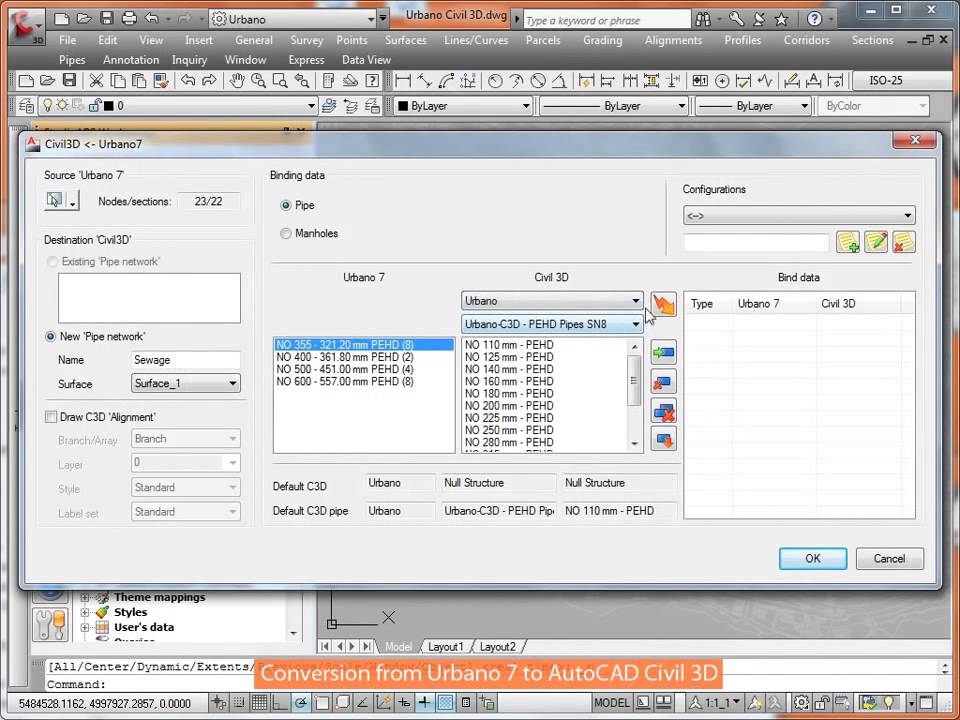Click the Undo arrow in main toolbar

(188, 80)
